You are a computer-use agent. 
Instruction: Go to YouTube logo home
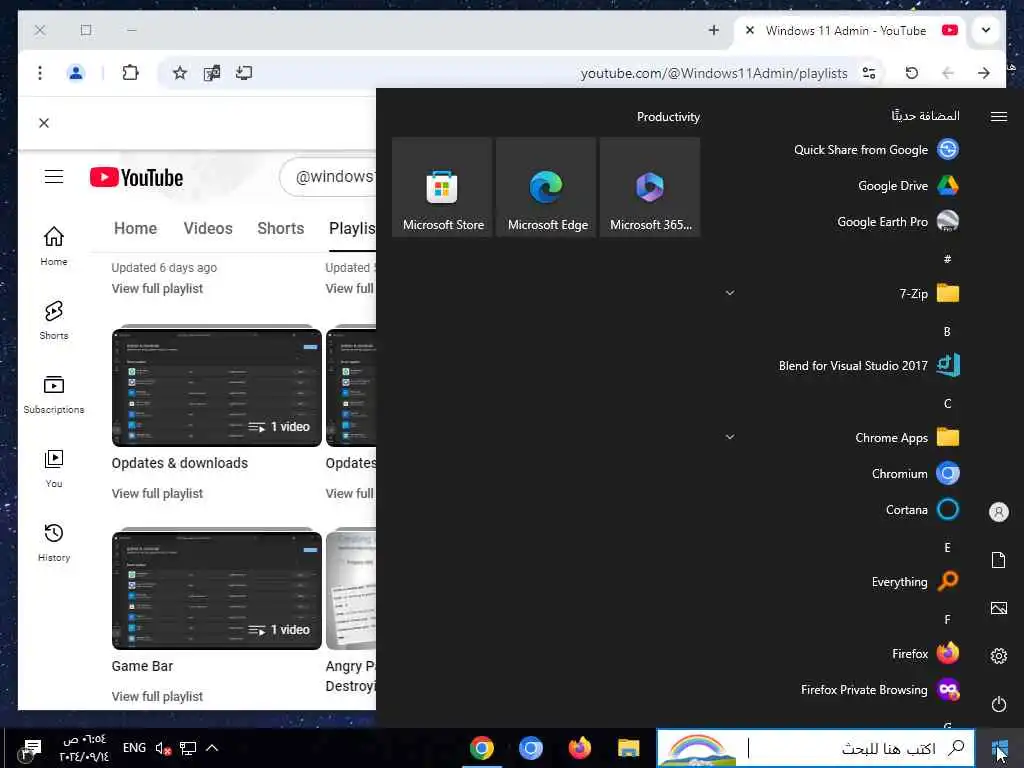tap(136, 177)
